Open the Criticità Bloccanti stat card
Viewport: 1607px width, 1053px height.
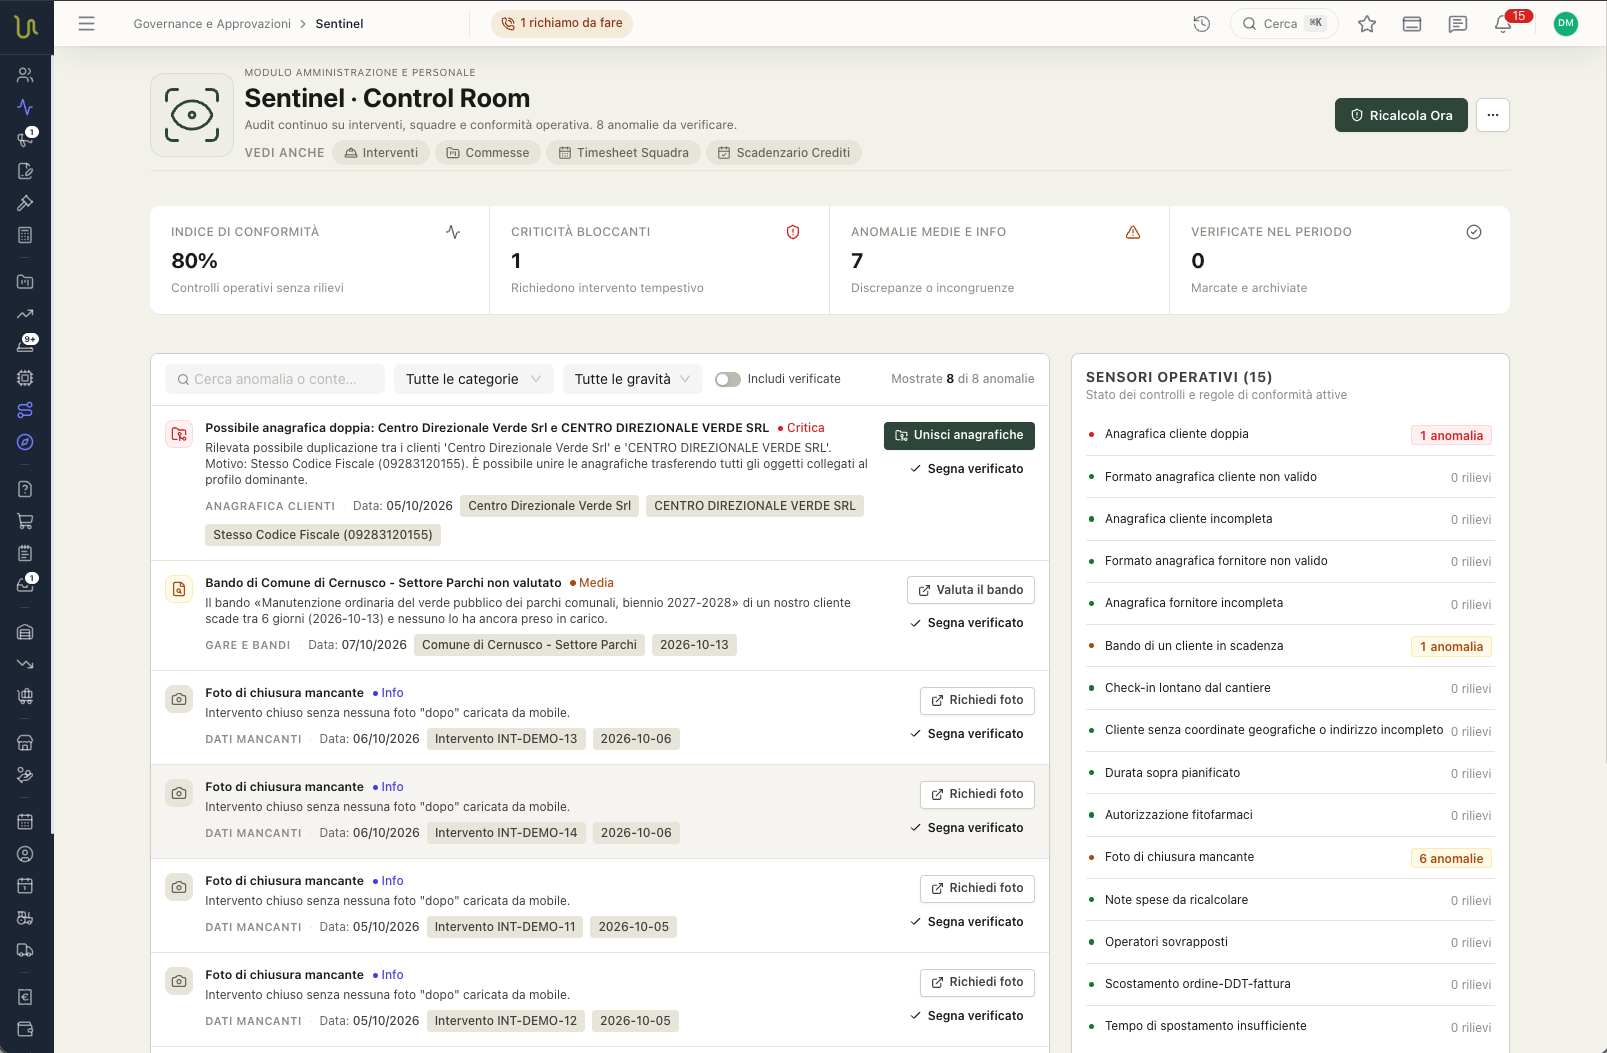[659, 260]
